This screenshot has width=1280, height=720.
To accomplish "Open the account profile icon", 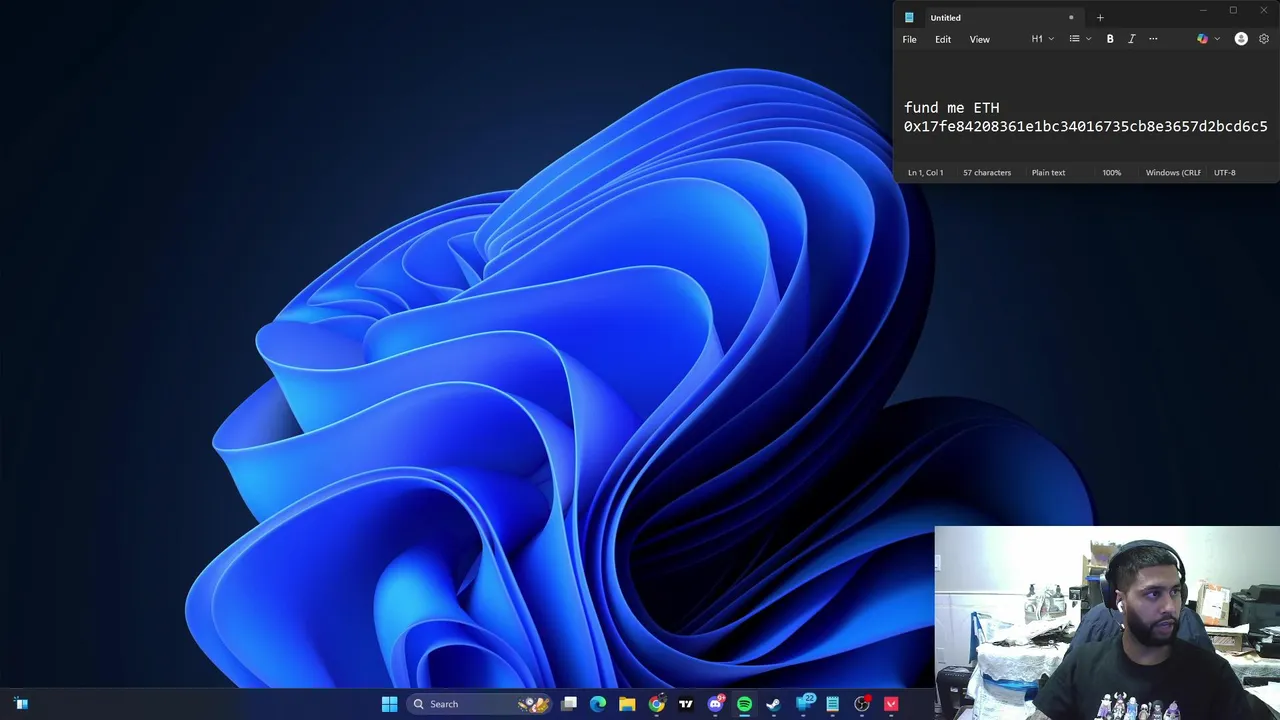I will tap(1241, 39).
